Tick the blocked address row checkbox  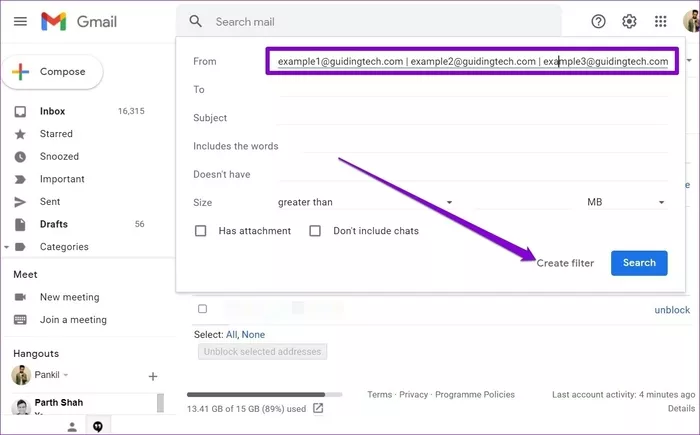202,309
